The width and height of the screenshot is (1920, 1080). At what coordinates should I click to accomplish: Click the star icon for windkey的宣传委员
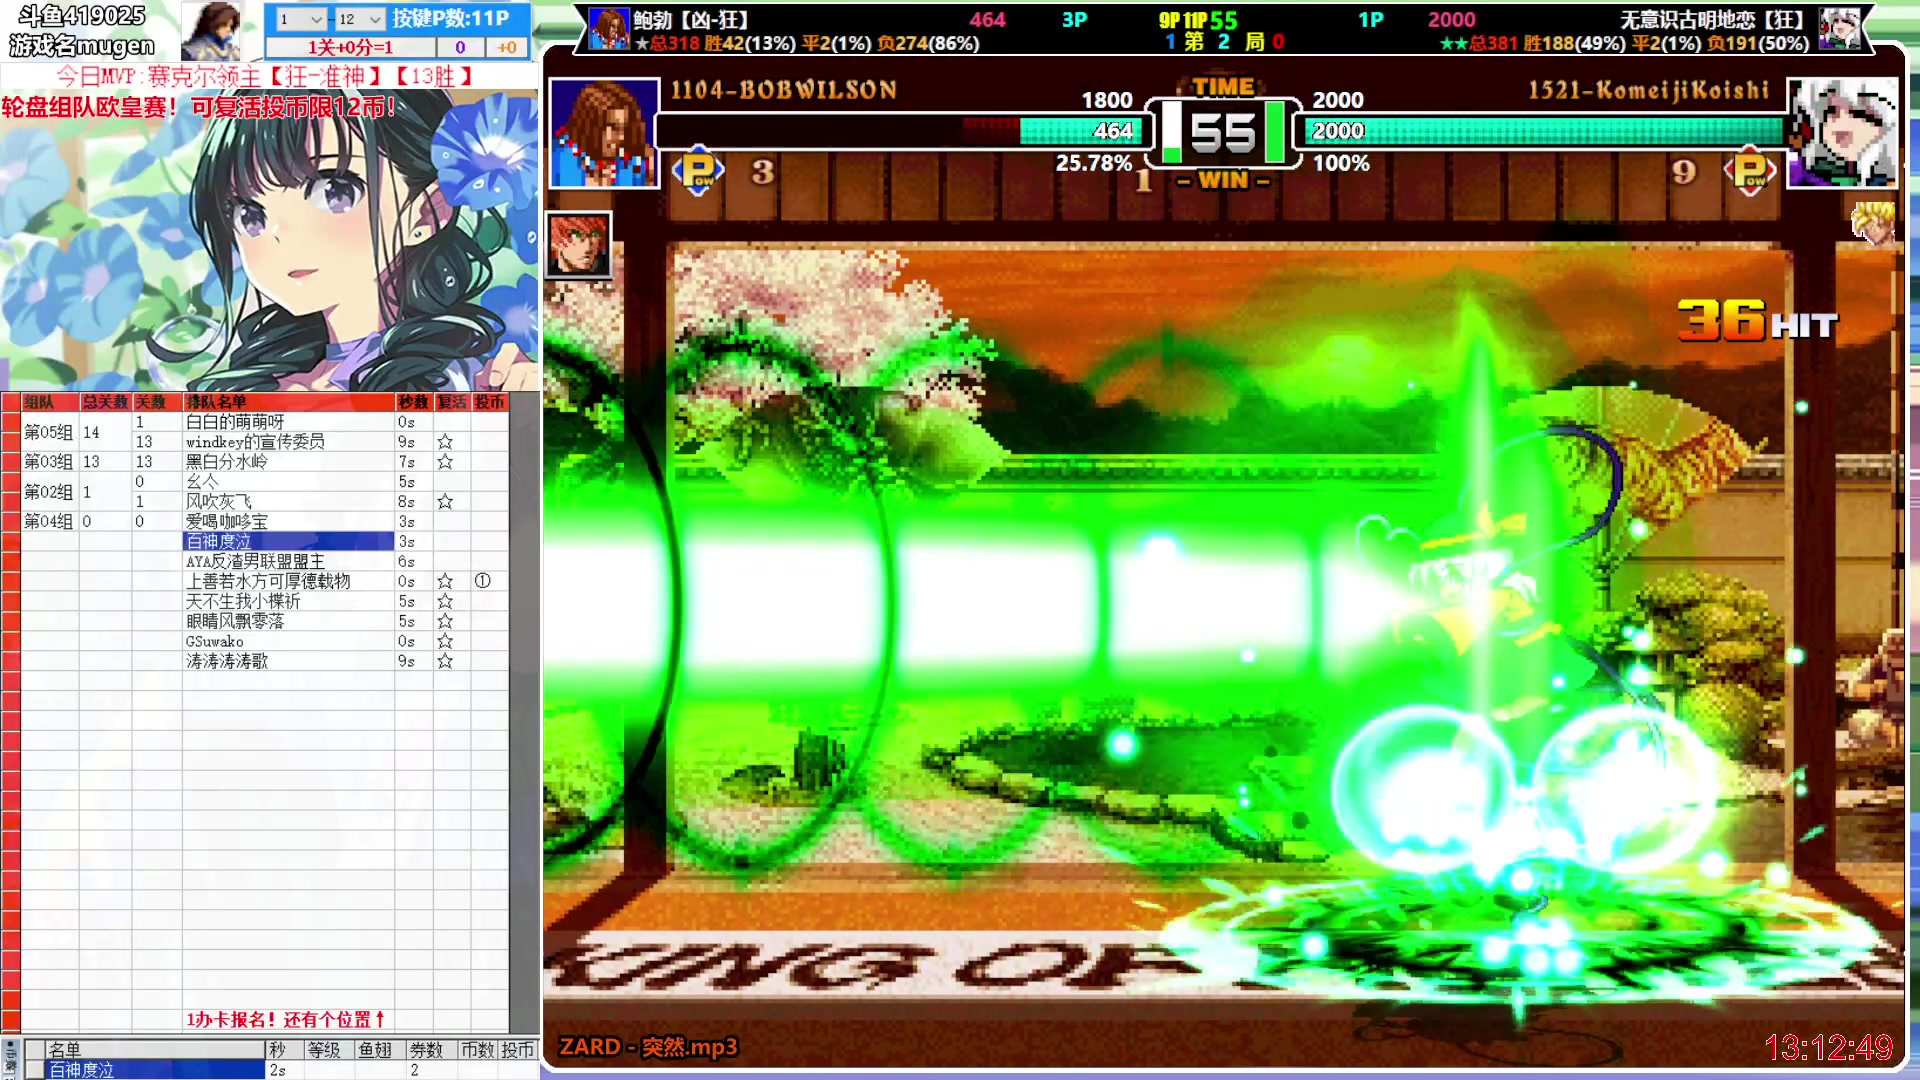point(445,442)
